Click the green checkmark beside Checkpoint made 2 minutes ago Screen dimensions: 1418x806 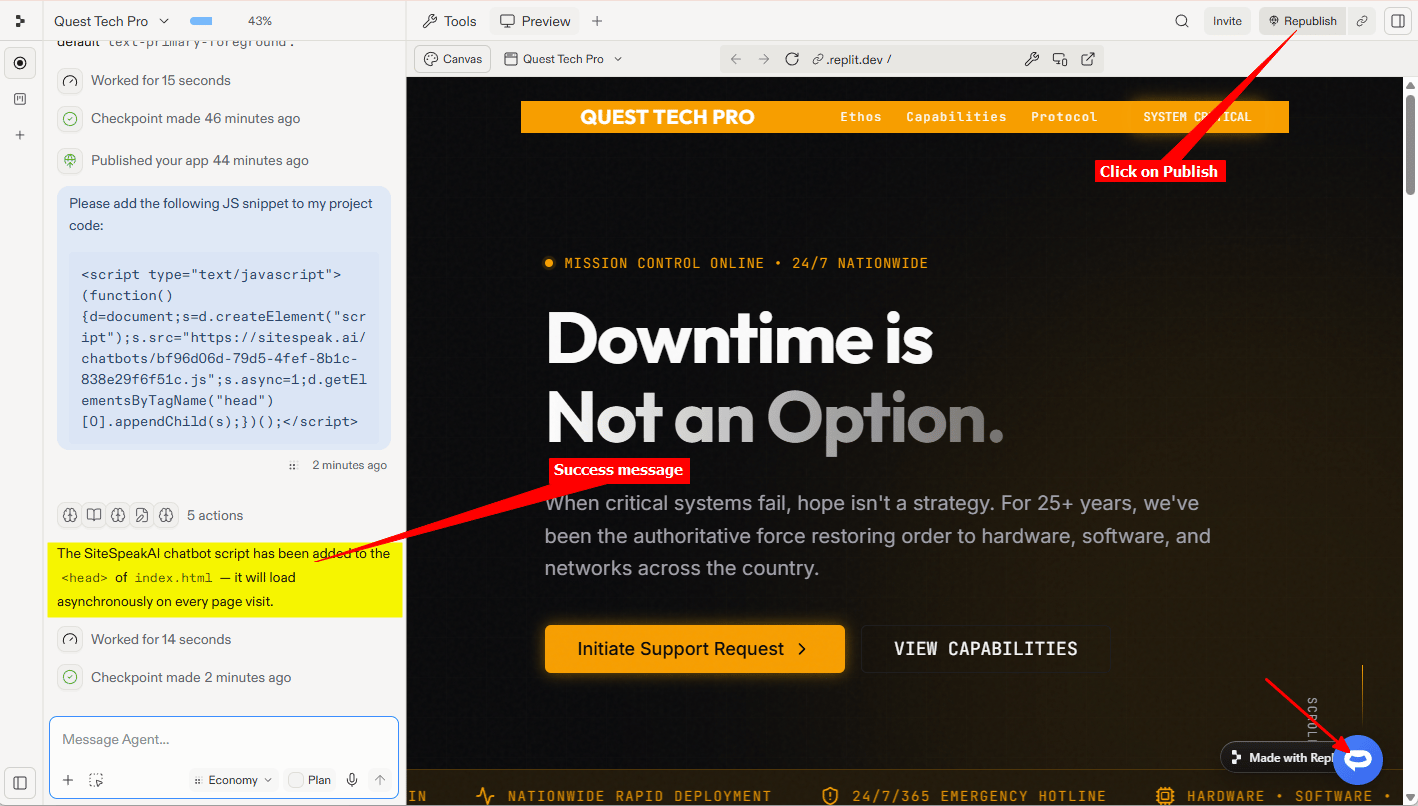pyautogui.click(x=70, y=677)
